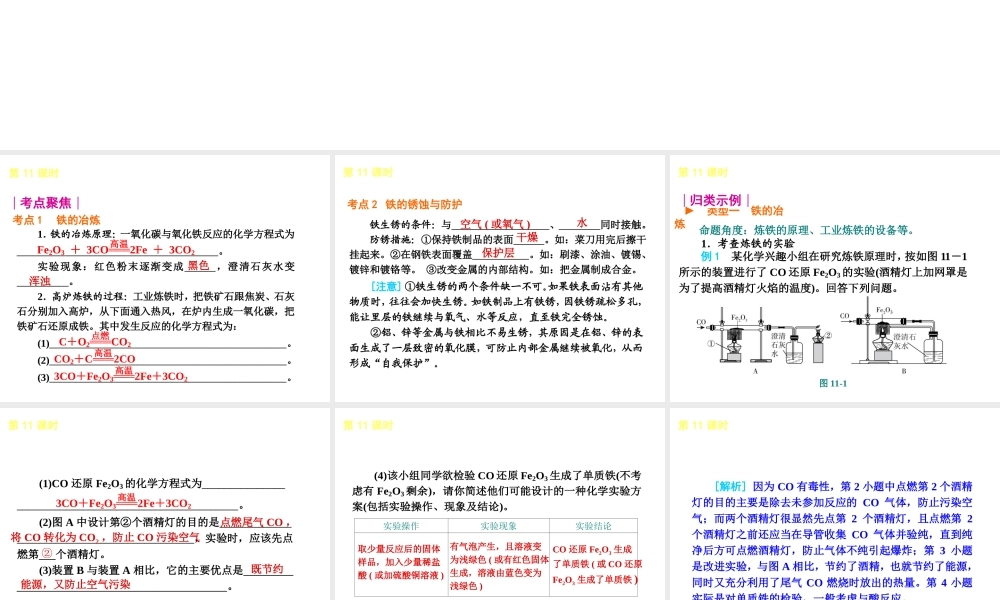The width and height of the screenshot is (1000, 600).
Task: Click the 类型一 label
Action: click(x=723, y=211)
